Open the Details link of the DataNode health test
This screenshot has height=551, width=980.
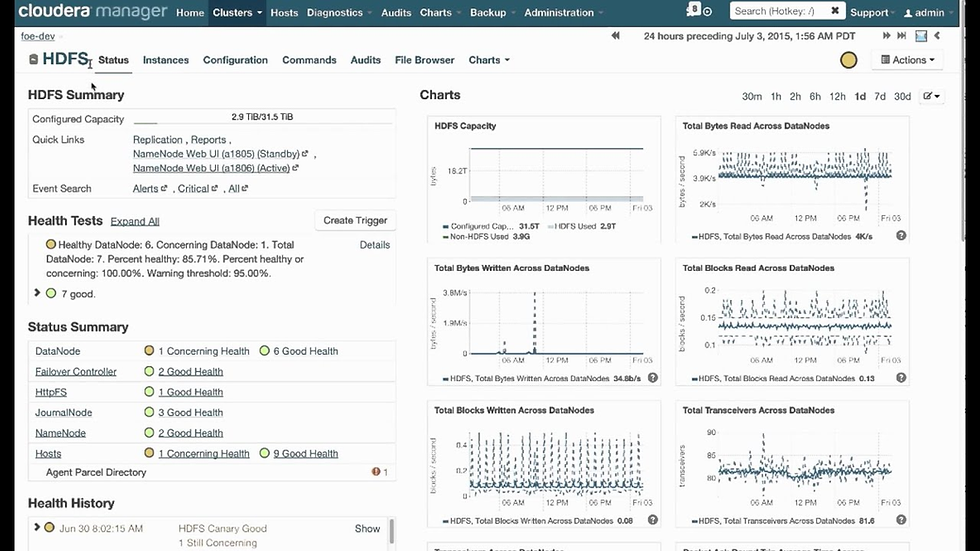click(x=374, y=245)
